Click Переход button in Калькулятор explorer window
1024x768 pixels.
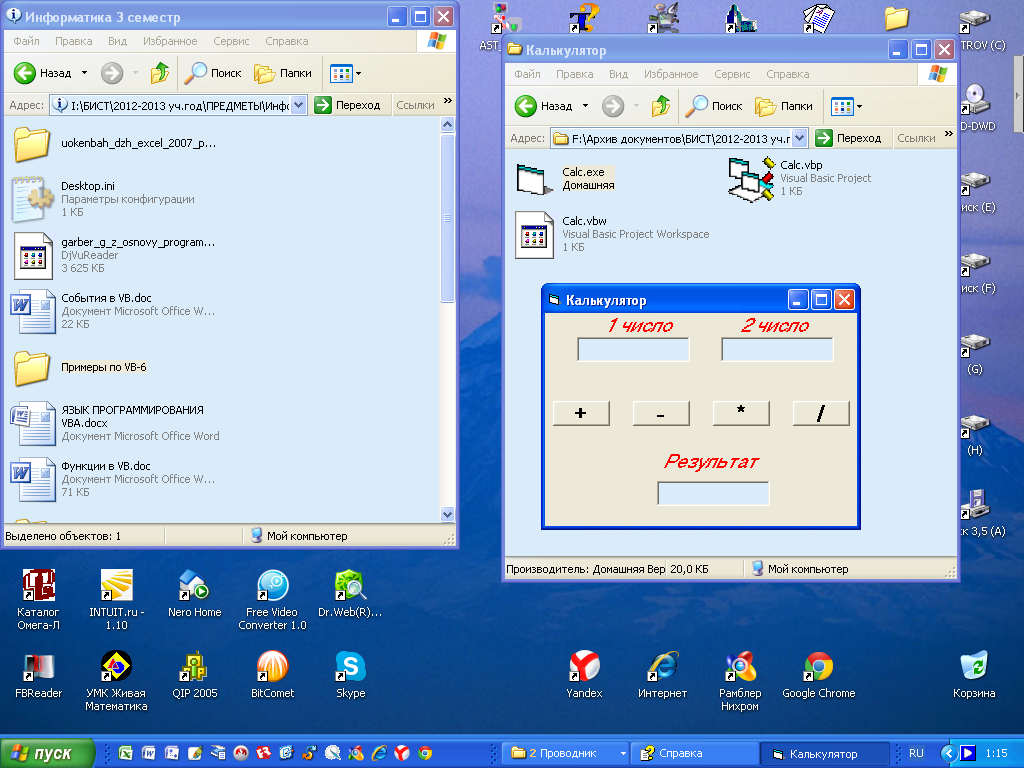click(849, 138)
